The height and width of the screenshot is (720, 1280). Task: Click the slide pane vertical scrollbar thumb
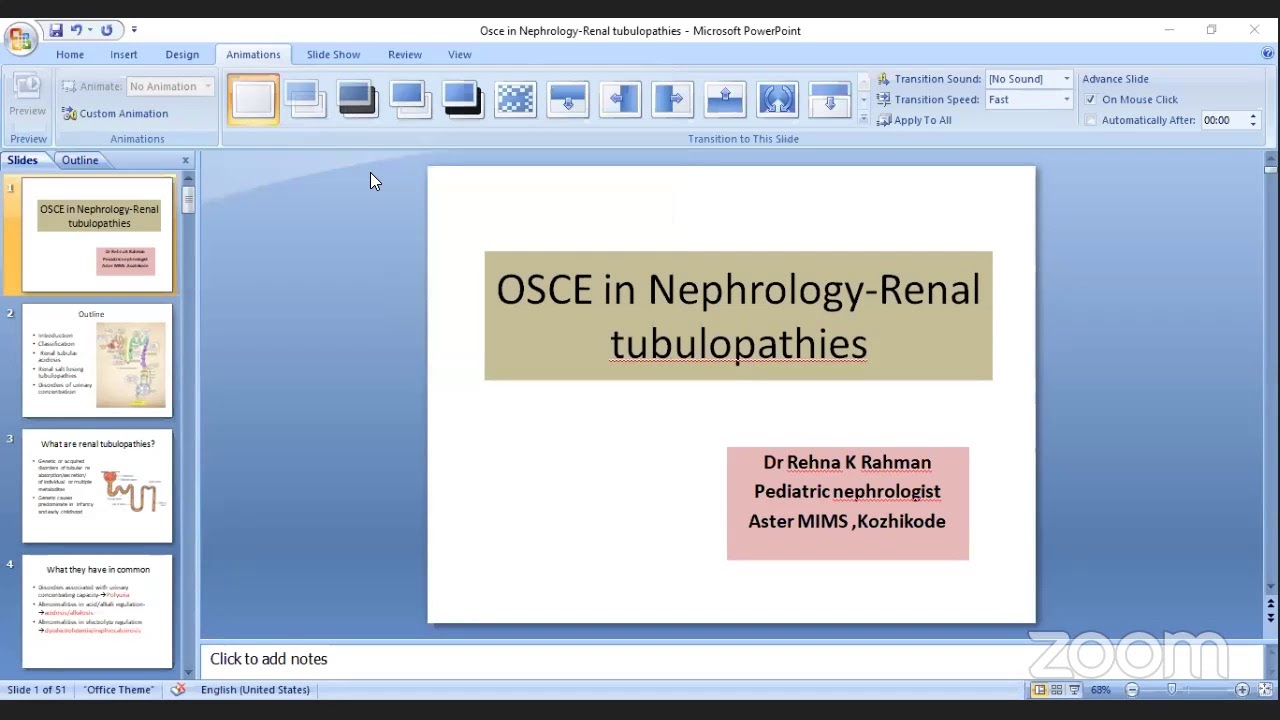[x=1271, y=170]
